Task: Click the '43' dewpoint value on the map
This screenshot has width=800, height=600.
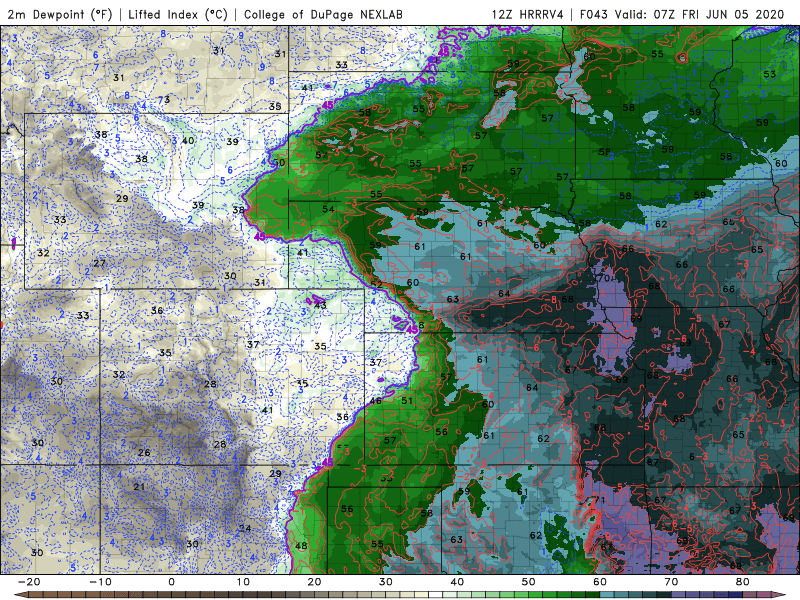Action: 320,305
